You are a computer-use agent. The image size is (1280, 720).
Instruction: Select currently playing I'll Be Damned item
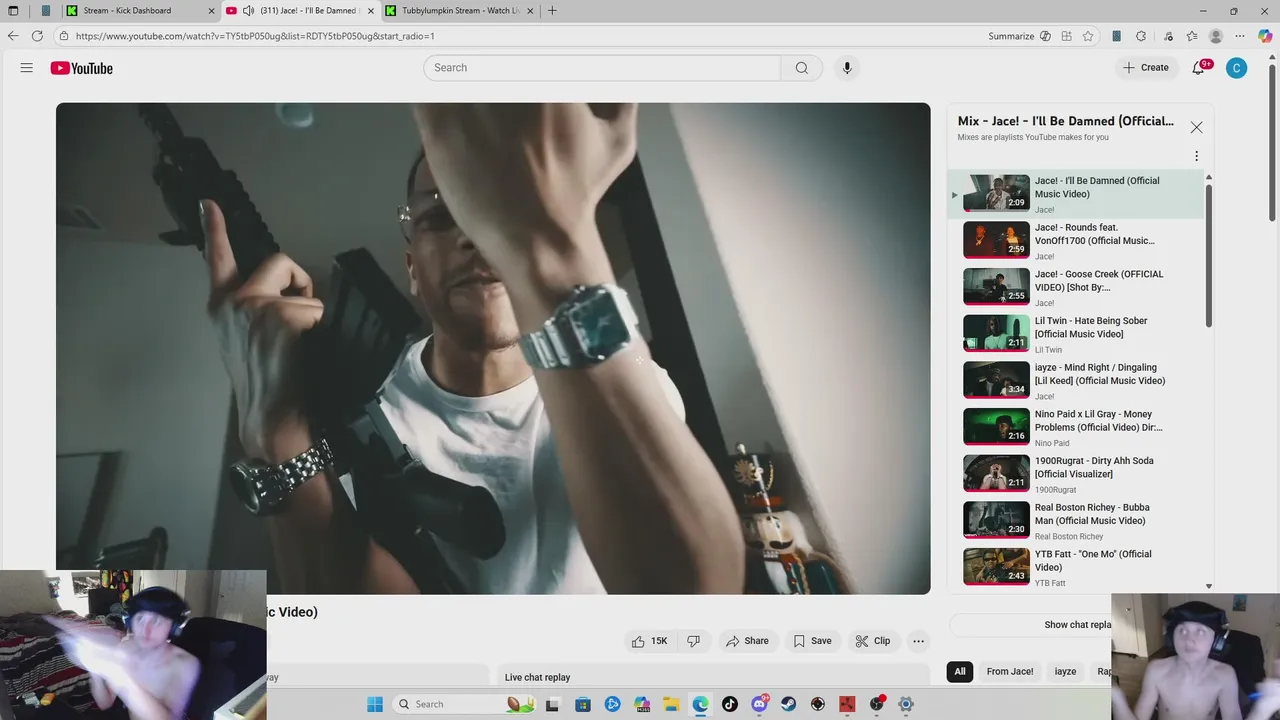click(1075, 194)
